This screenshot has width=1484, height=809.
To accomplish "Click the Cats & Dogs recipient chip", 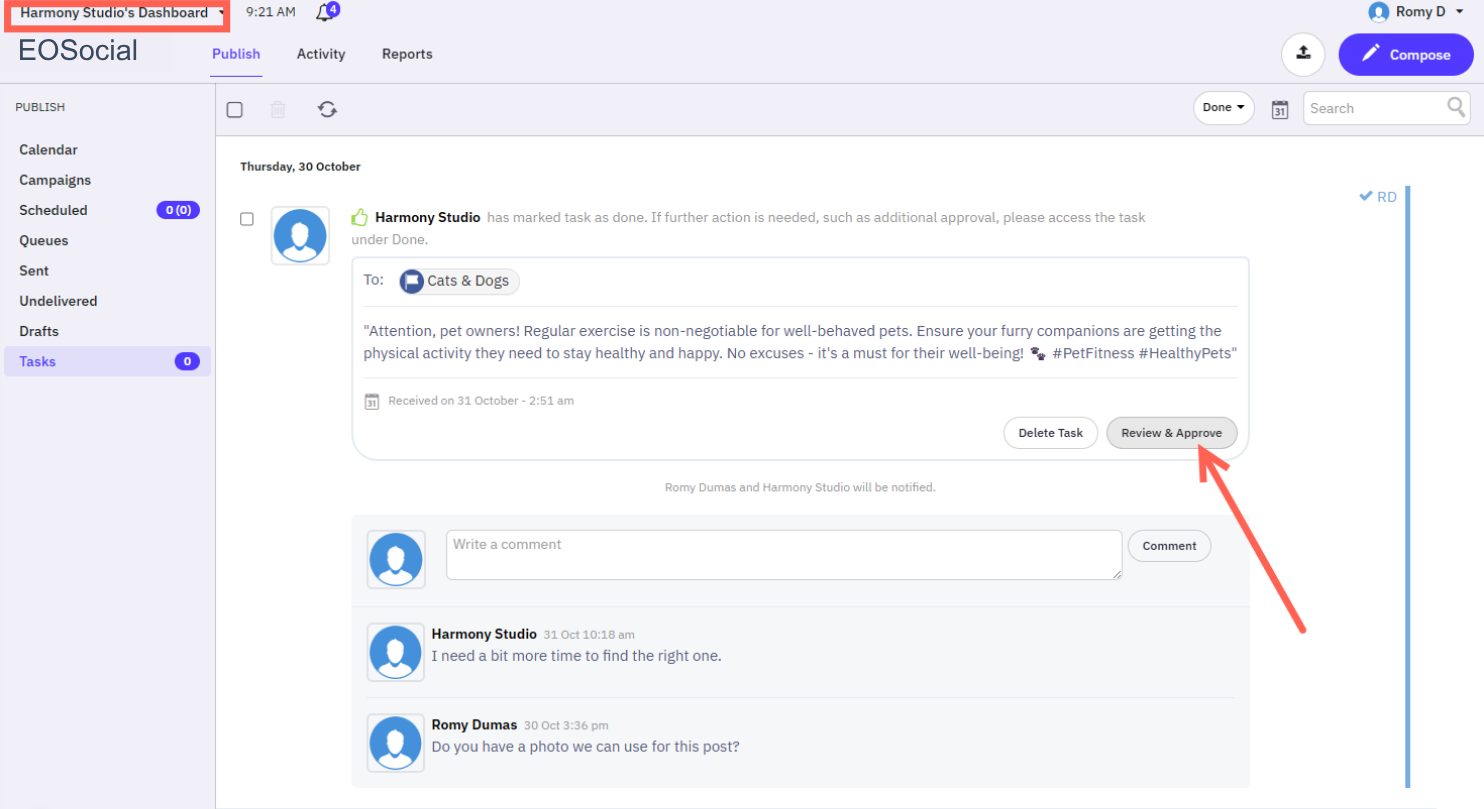I will (459, 281).
